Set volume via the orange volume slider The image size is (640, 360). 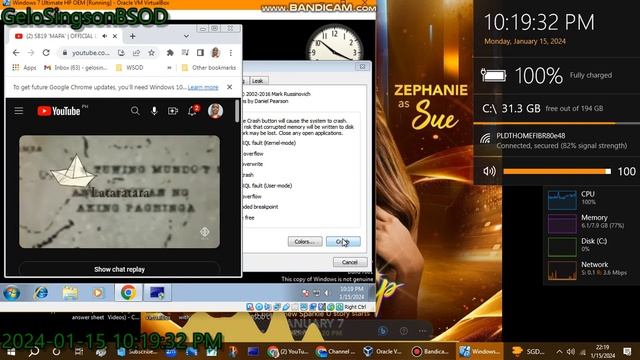557,171
